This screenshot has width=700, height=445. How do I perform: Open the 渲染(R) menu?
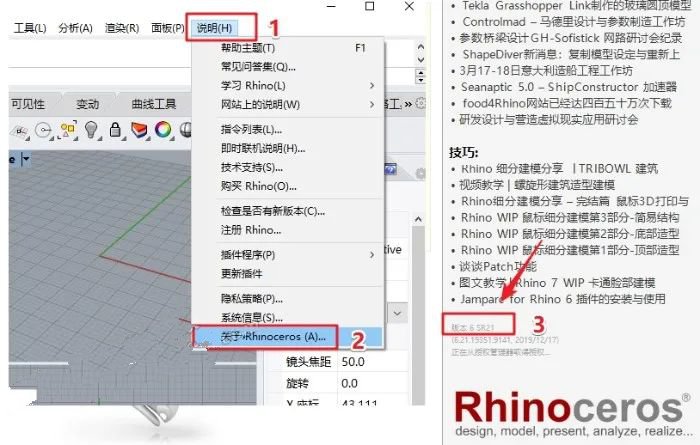[x=122, y=28]
